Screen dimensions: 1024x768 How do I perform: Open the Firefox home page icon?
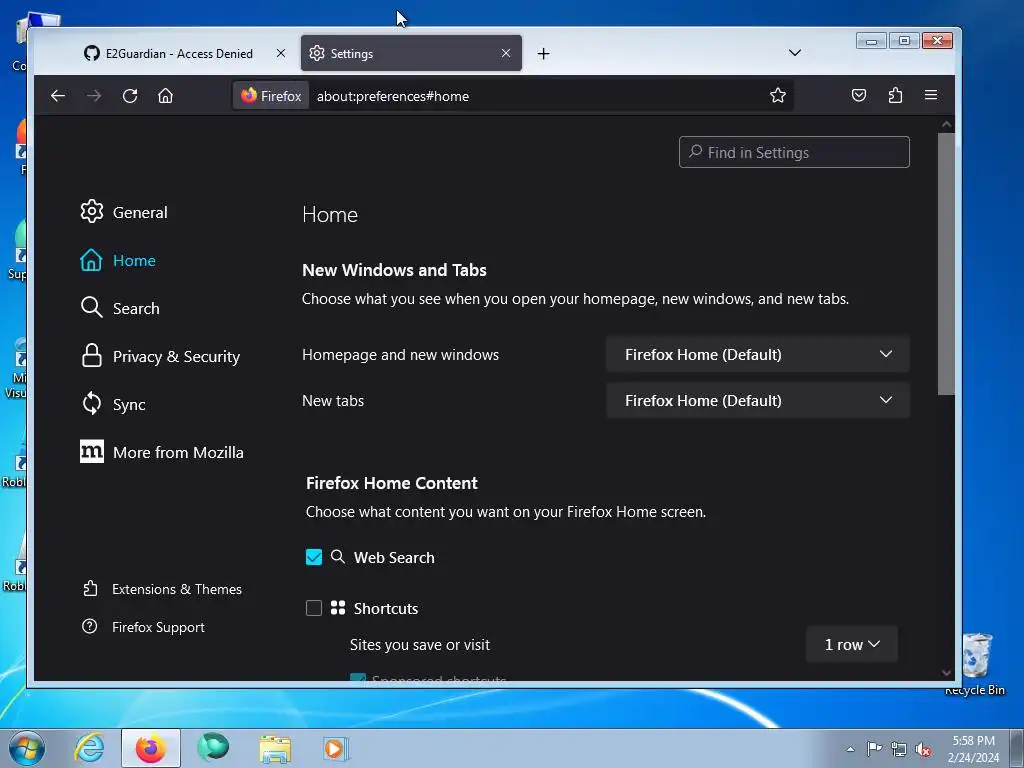pos(165,96)
